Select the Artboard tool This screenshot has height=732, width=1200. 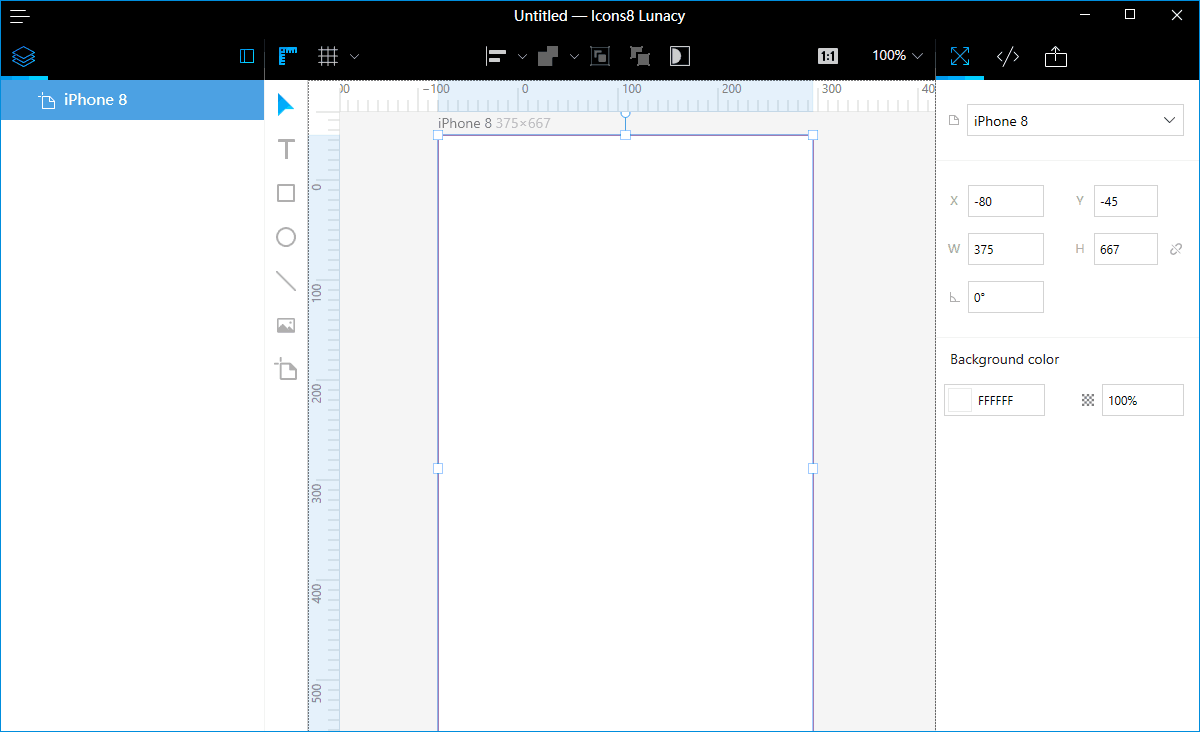[286, 369]
